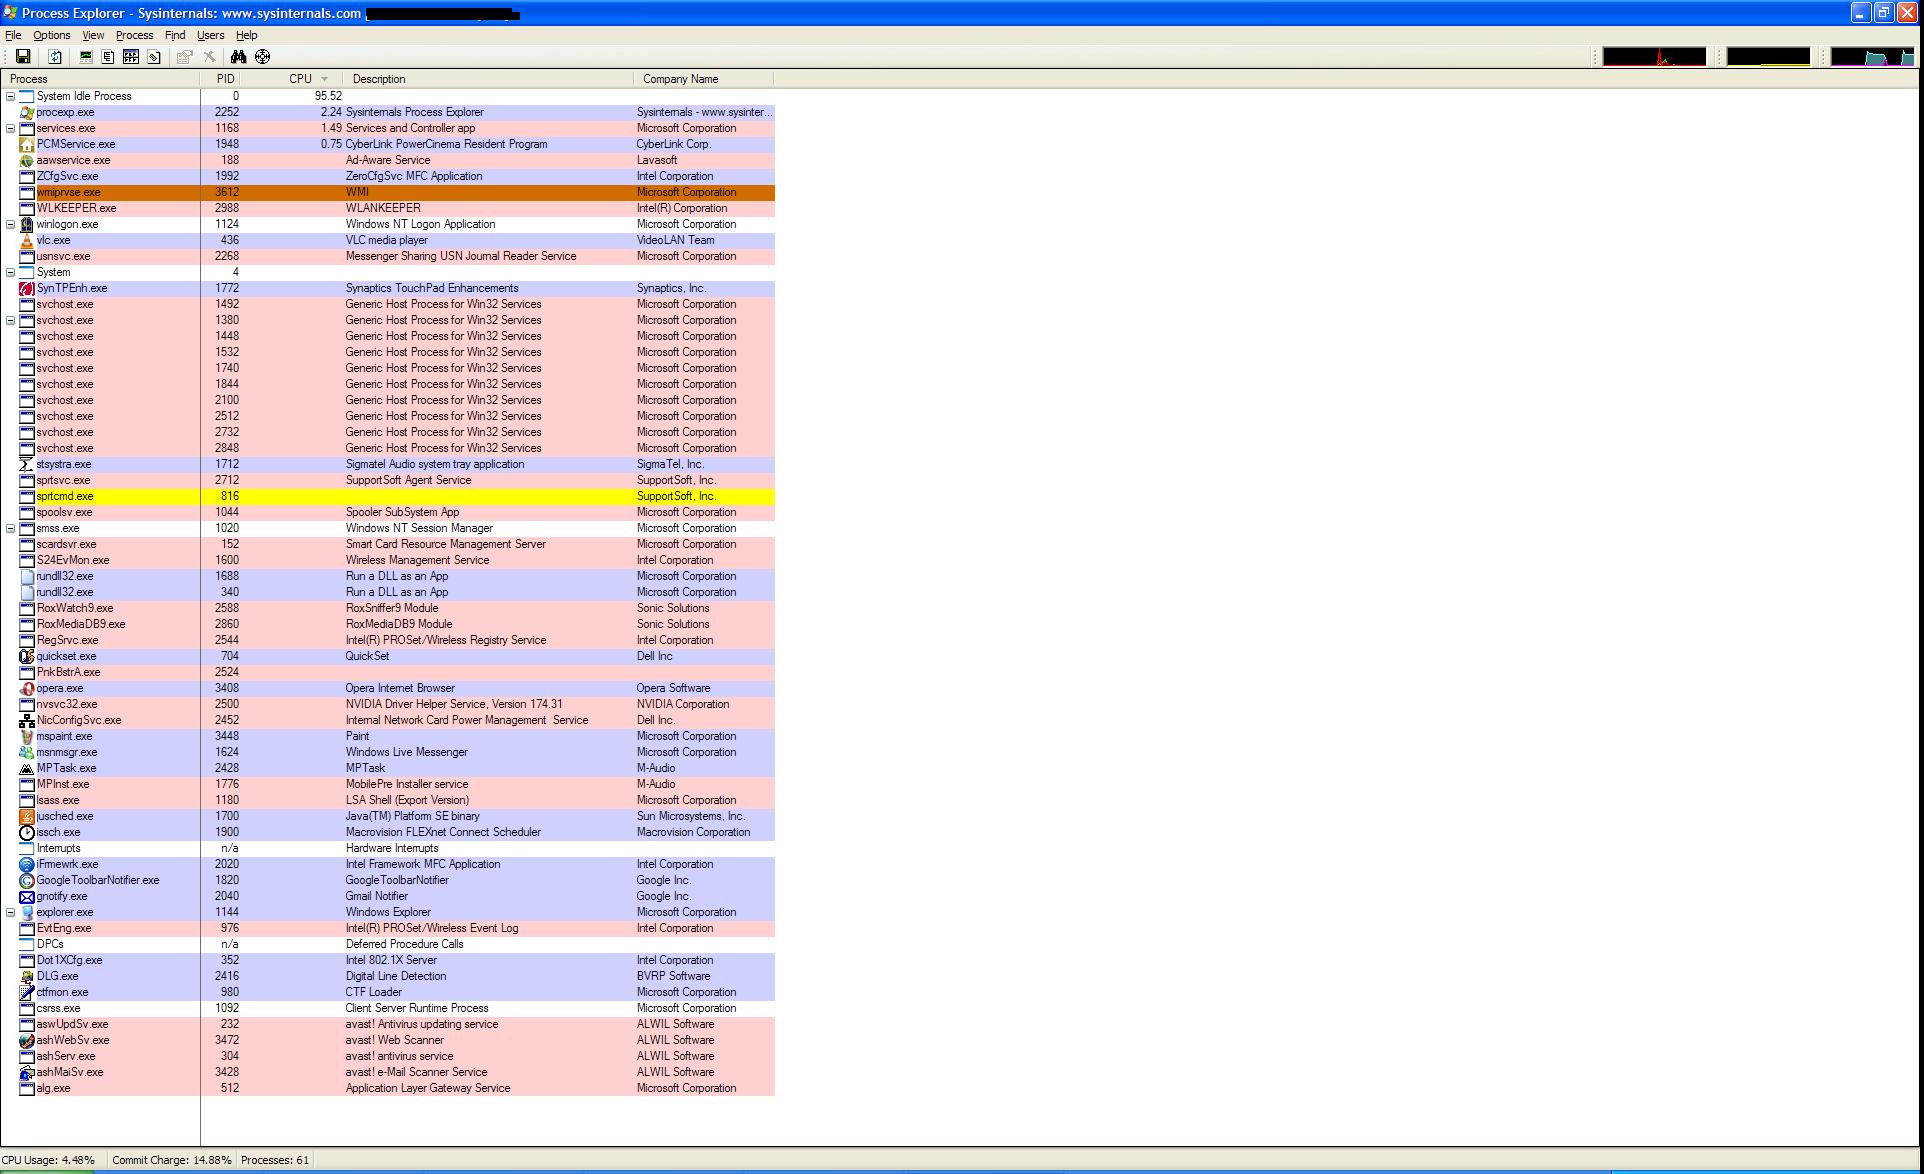Click the Synaptics icon beside SynTPEnh.exe

27,288
